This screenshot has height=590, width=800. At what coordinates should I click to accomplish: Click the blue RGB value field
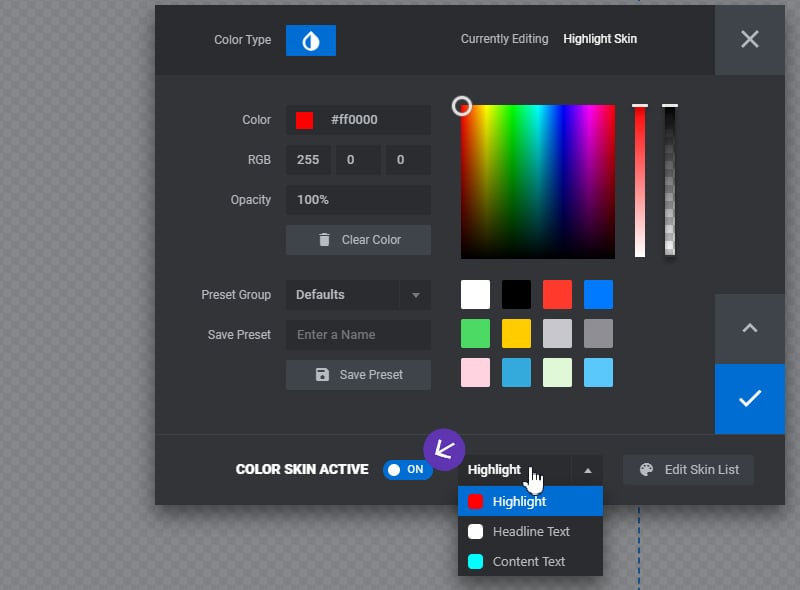[408, 160]
